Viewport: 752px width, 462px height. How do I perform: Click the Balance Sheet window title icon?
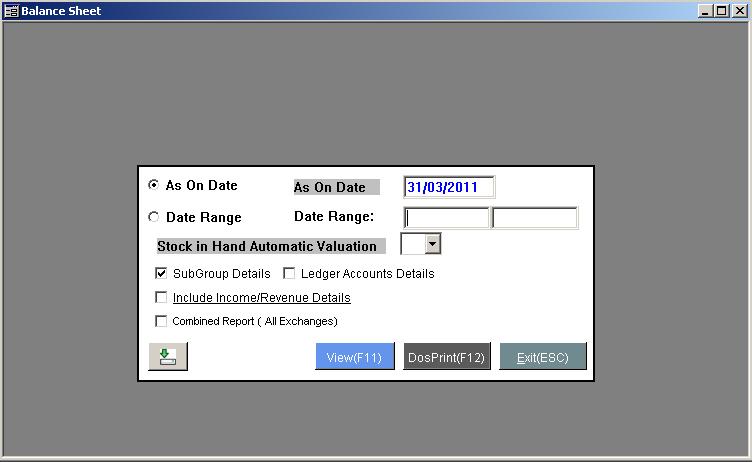click(11, 11)
